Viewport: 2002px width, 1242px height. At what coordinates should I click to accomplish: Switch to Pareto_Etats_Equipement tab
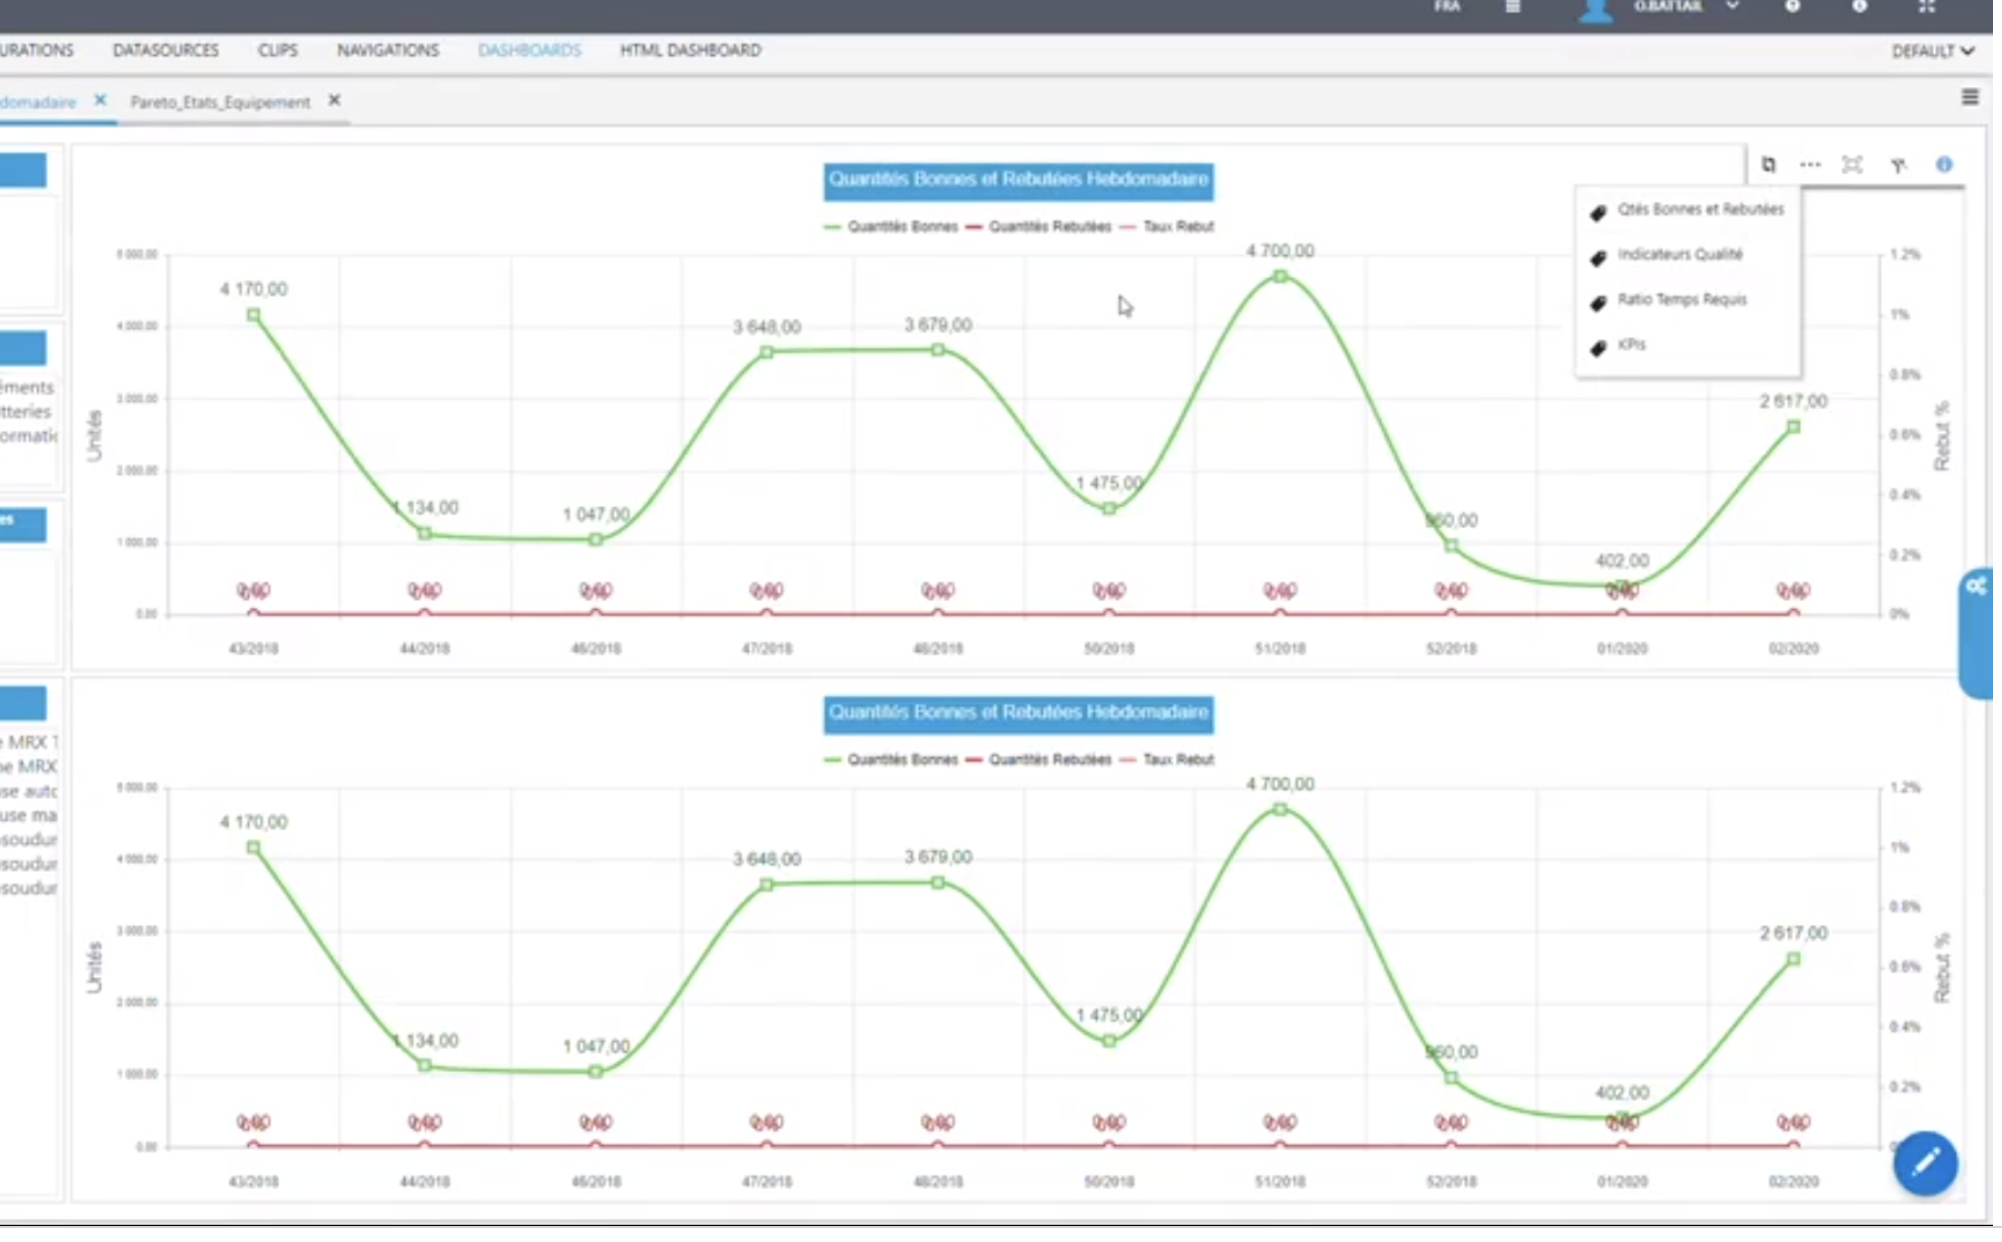tap(220, 102)
